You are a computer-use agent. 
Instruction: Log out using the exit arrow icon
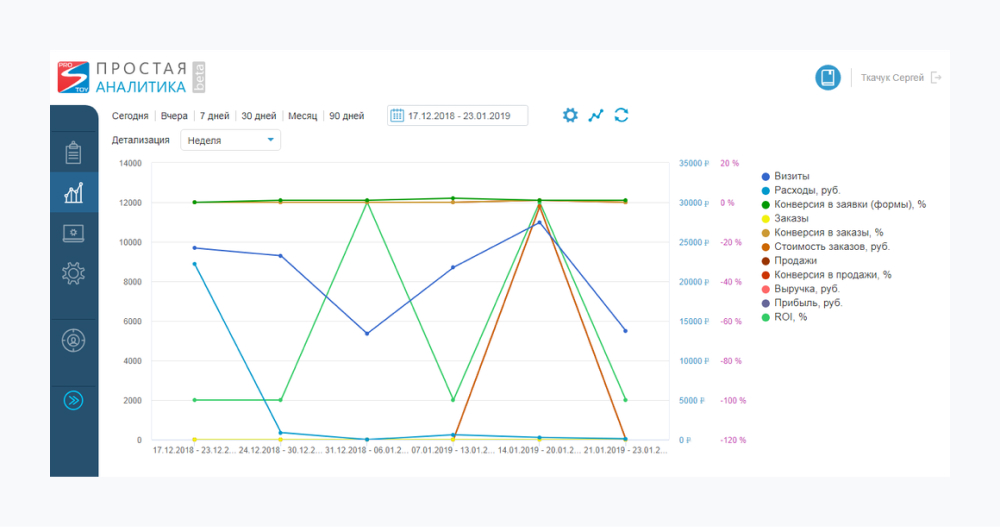tap(936, 78)
